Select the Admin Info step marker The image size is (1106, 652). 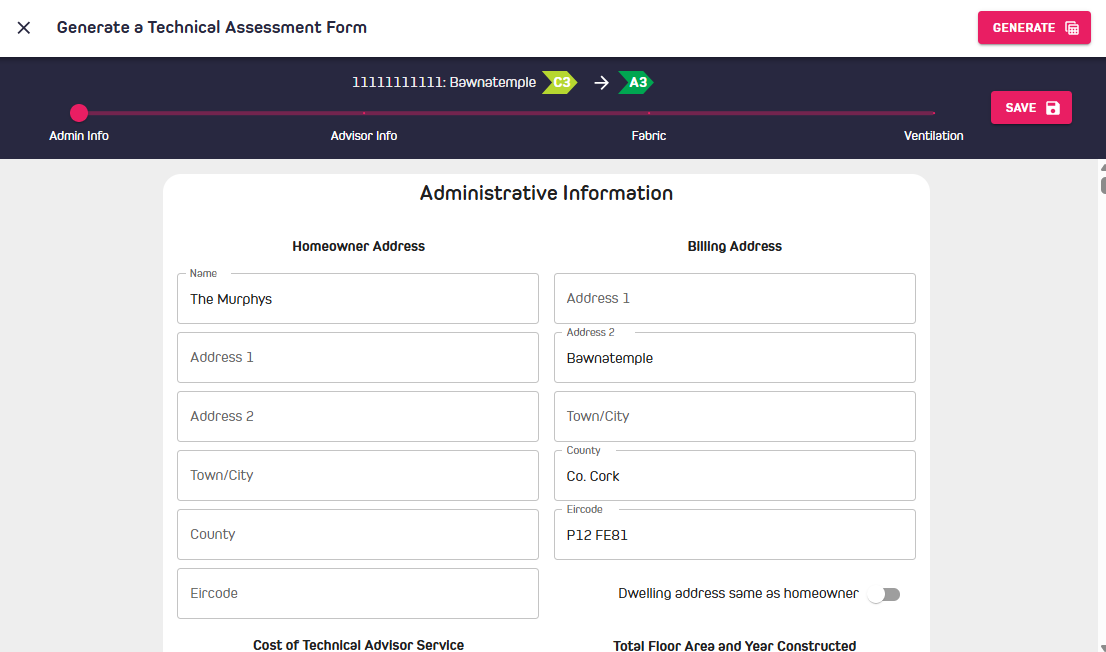tap(79, 113)
